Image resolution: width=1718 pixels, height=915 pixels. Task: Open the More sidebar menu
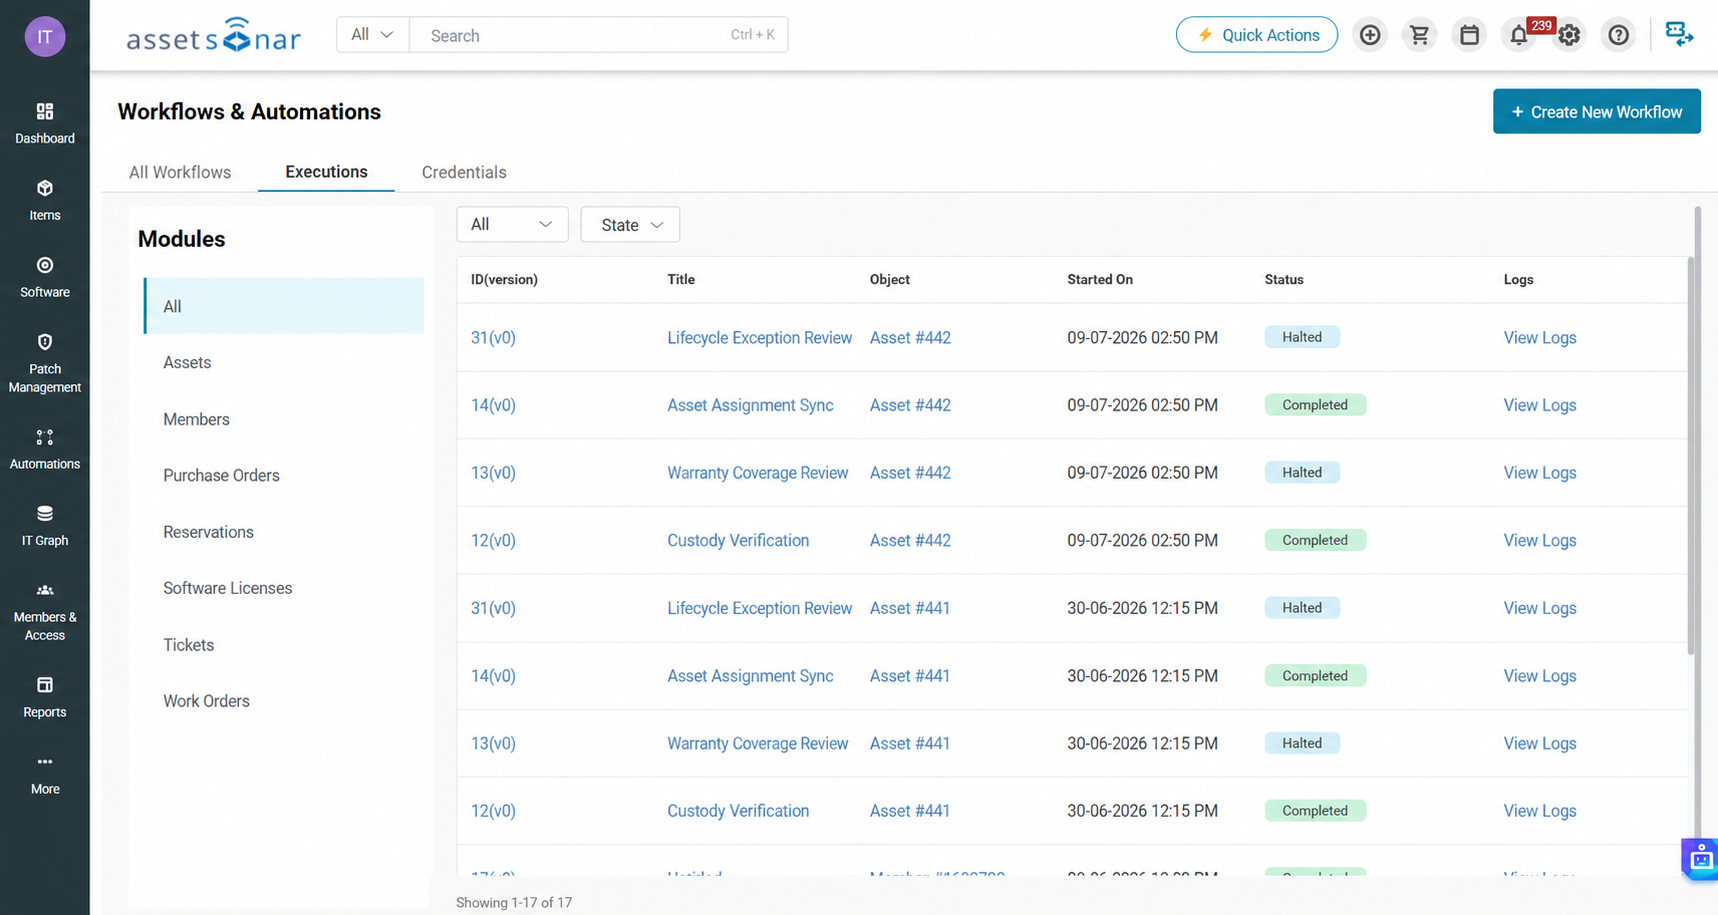click(44, 774)
